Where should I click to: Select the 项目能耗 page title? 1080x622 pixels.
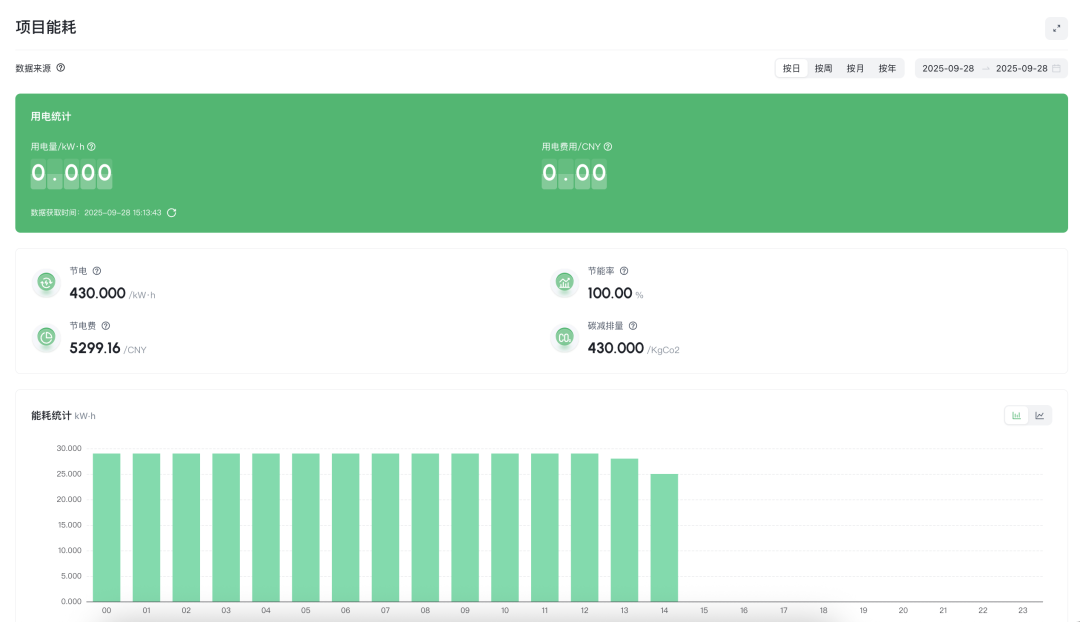tap(45, 28)
